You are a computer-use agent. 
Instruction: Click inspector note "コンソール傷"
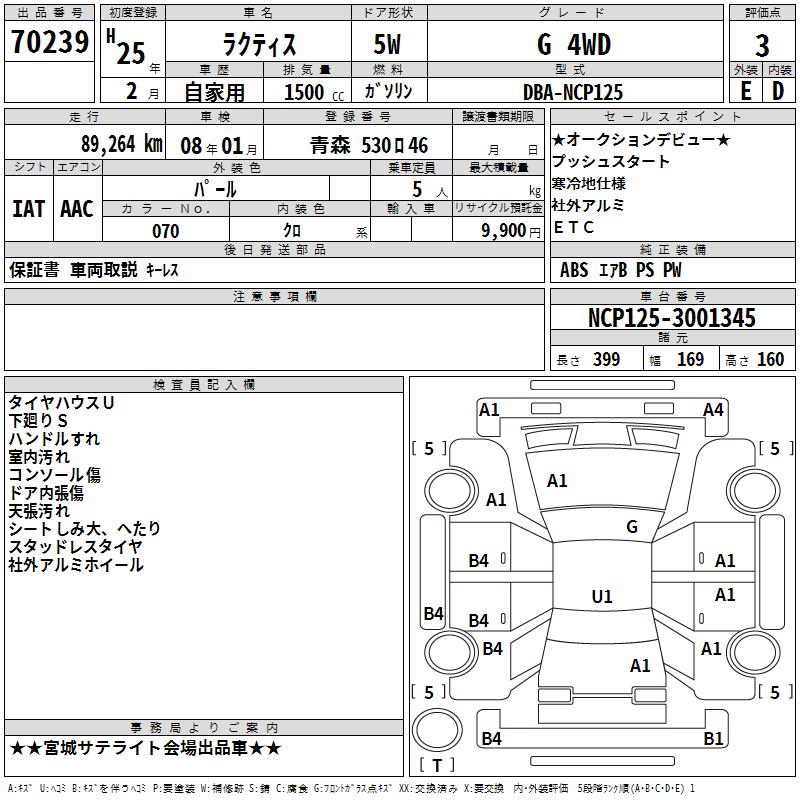[x=55, y=474]
